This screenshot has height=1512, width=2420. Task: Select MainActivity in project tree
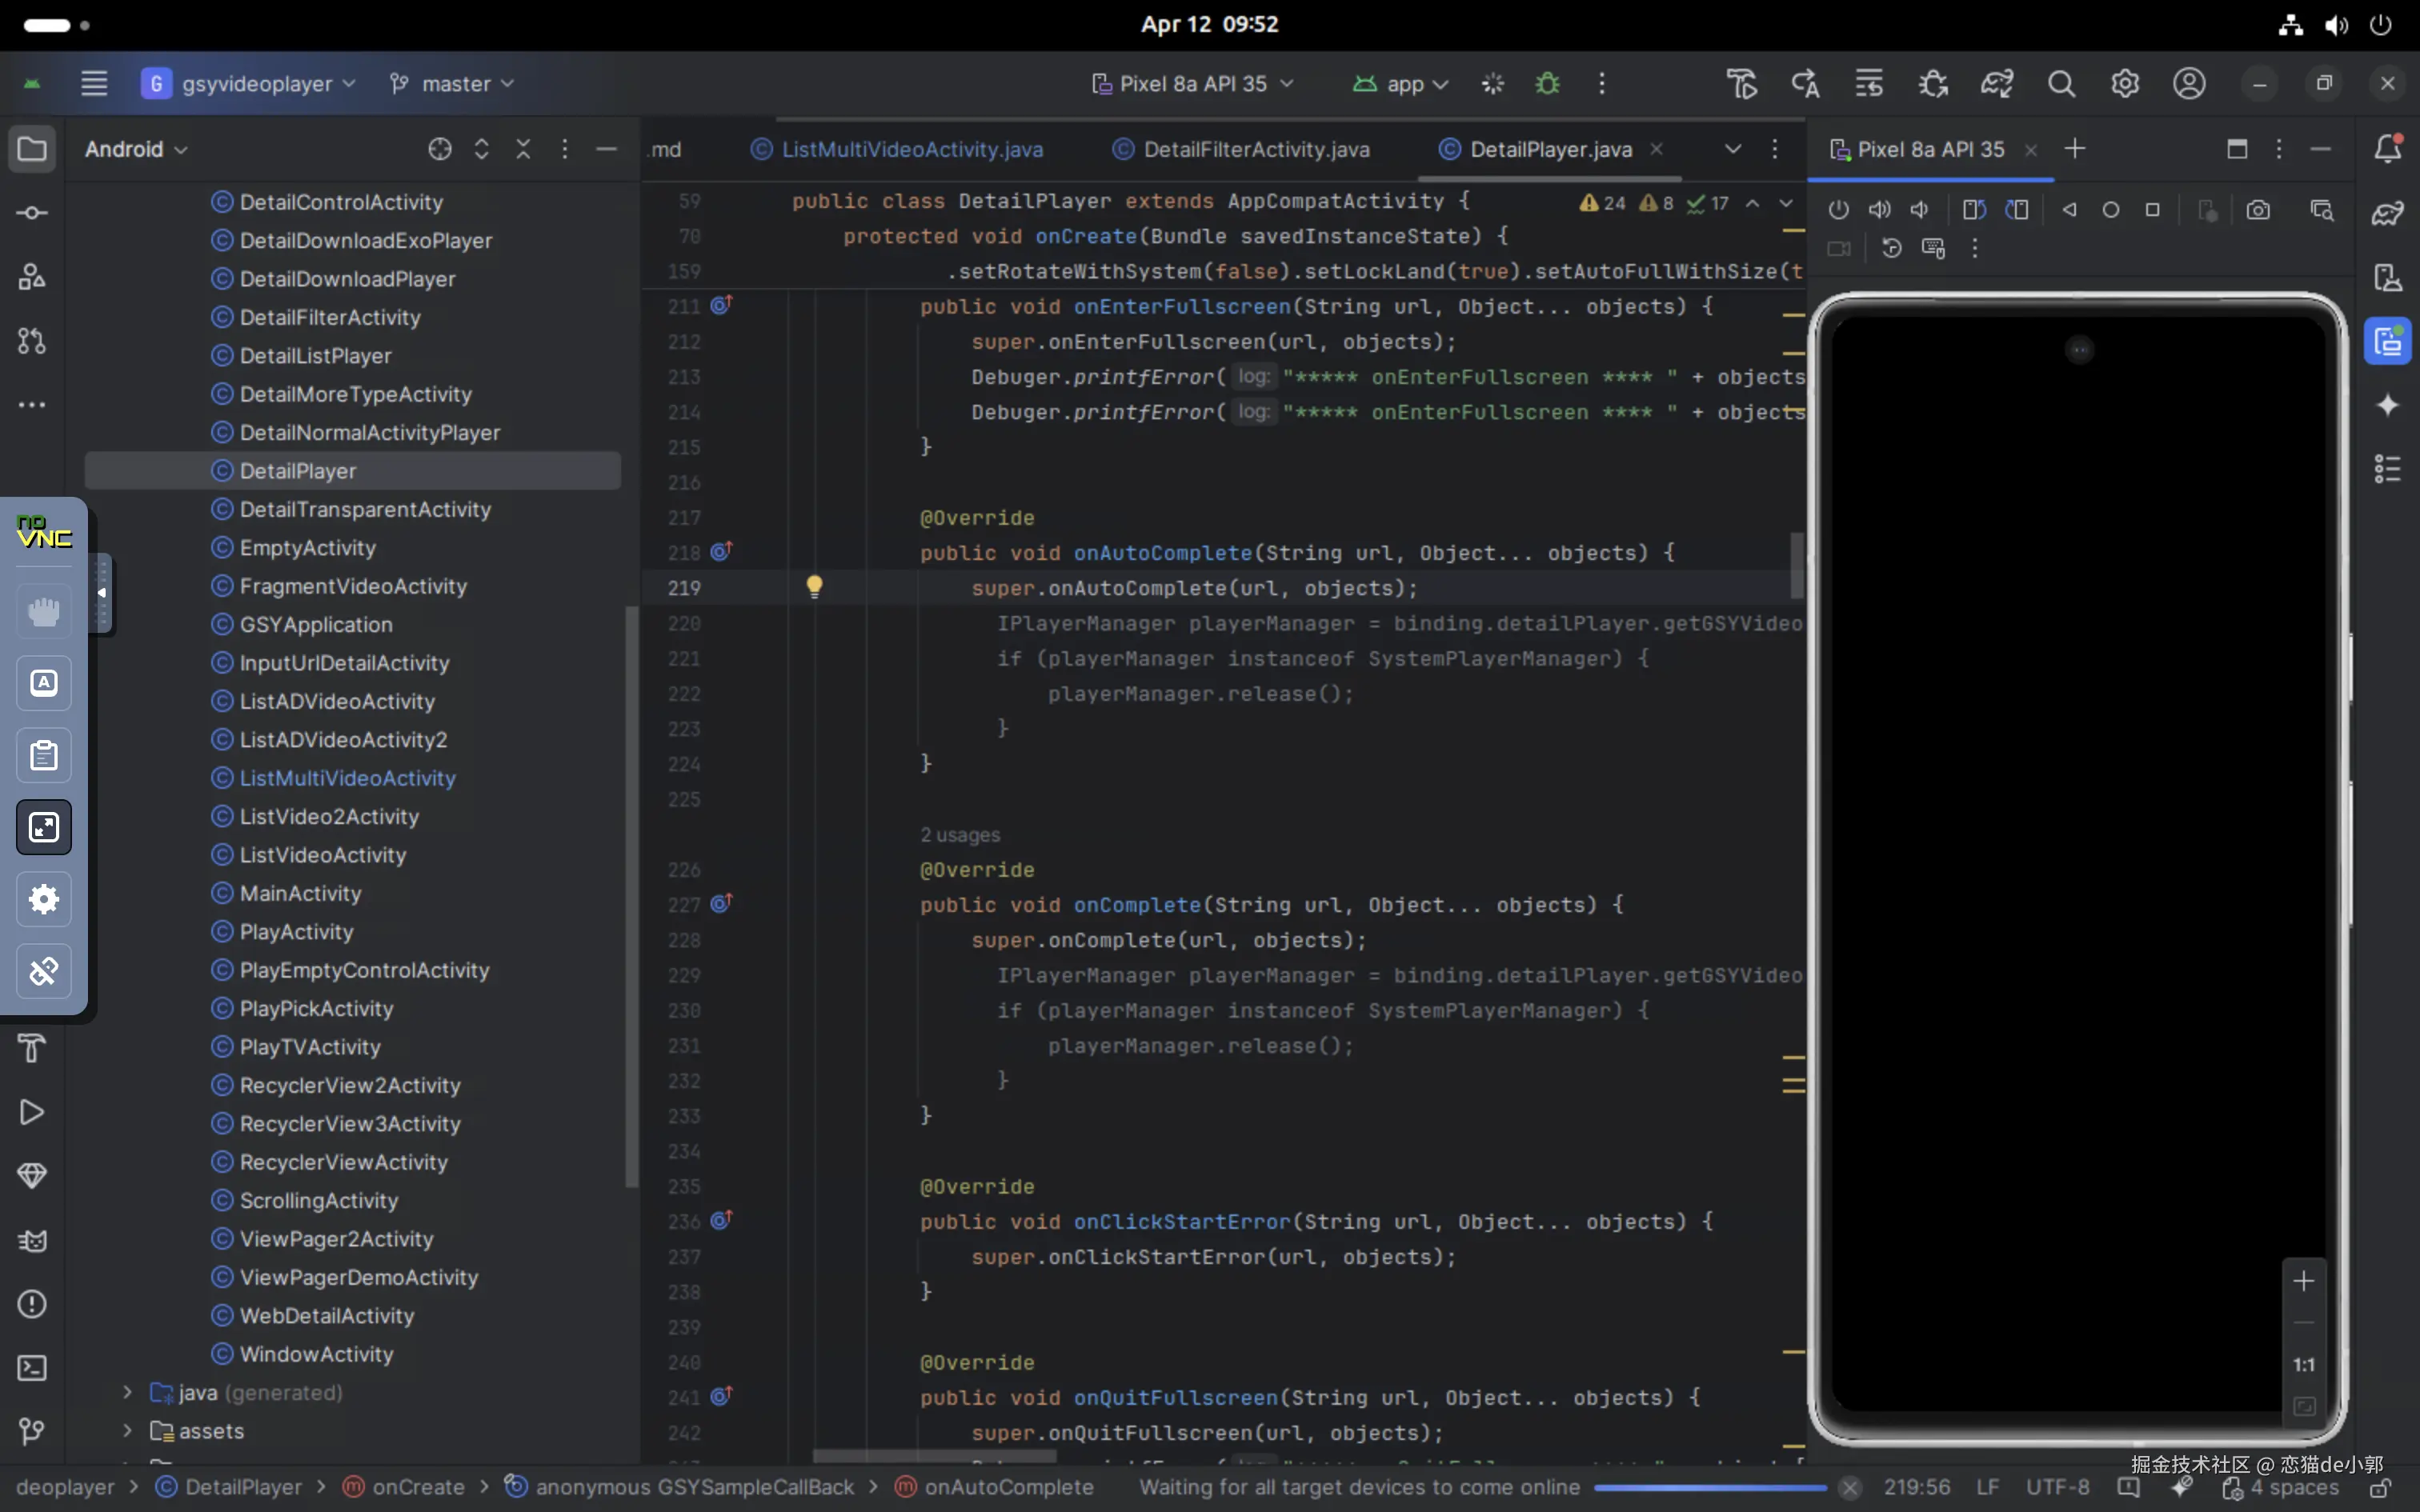click(300, 893)
